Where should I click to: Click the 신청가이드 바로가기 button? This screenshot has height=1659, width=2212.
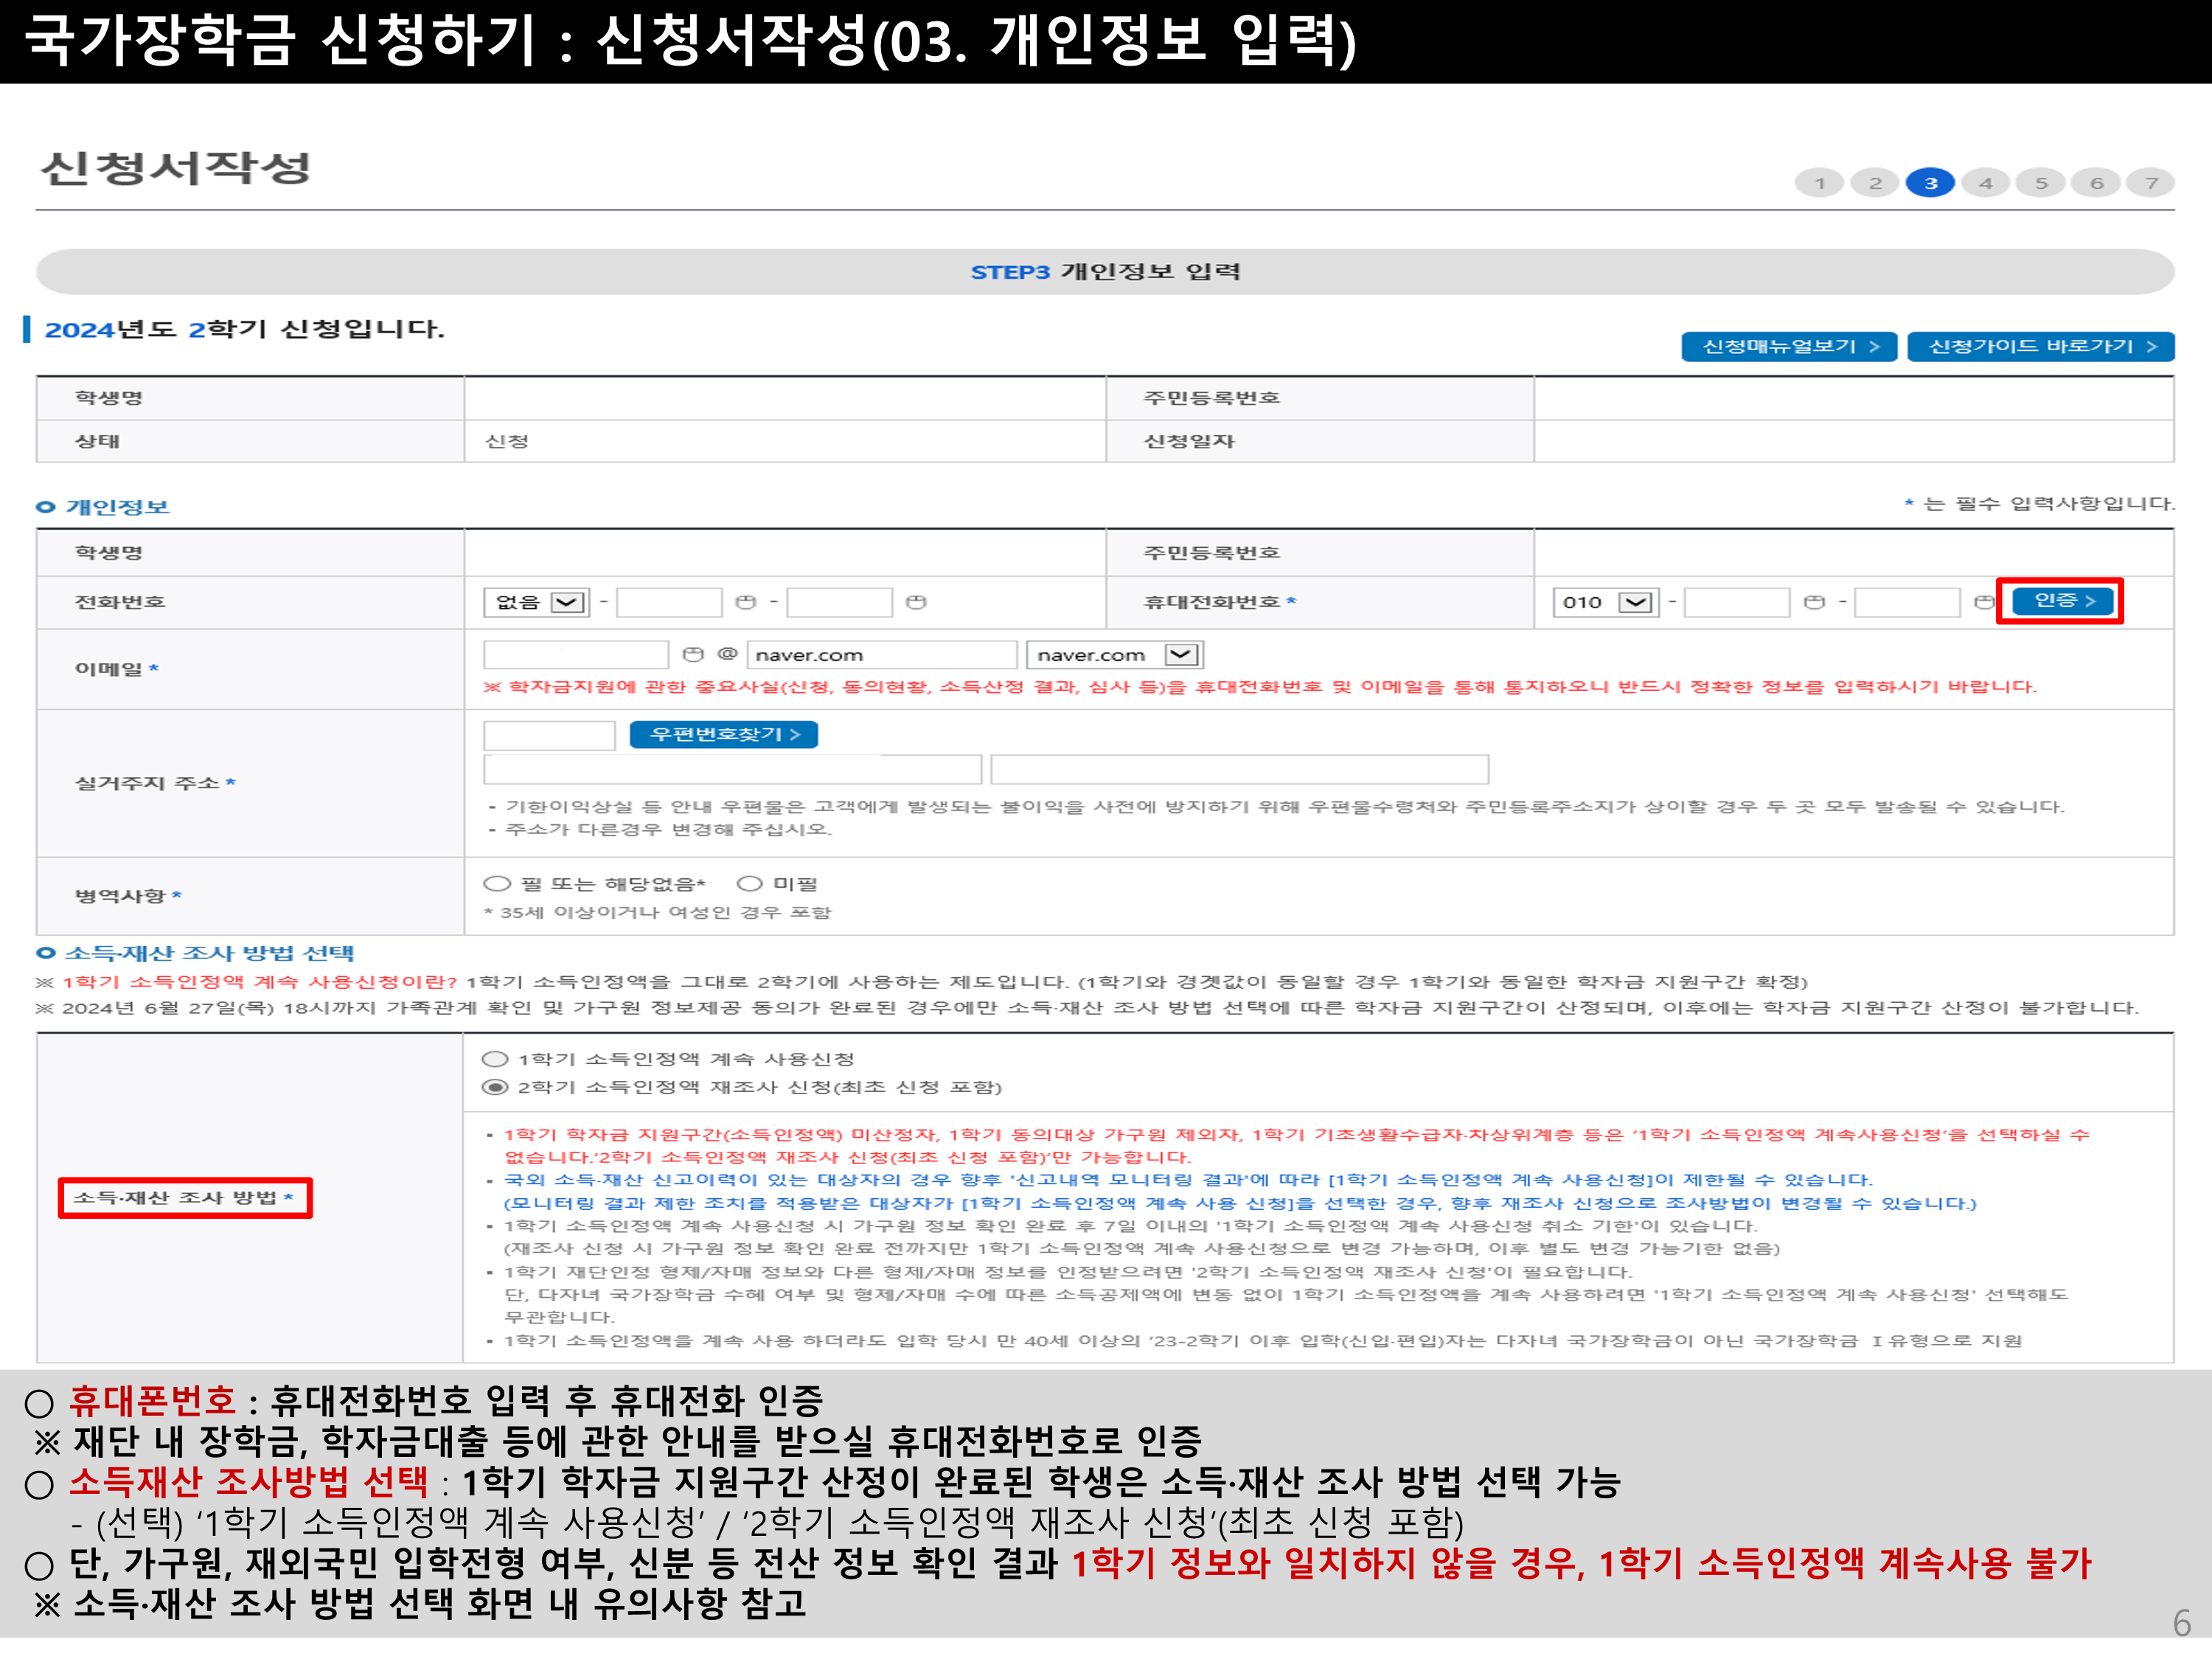click(x=2041, y=347)
